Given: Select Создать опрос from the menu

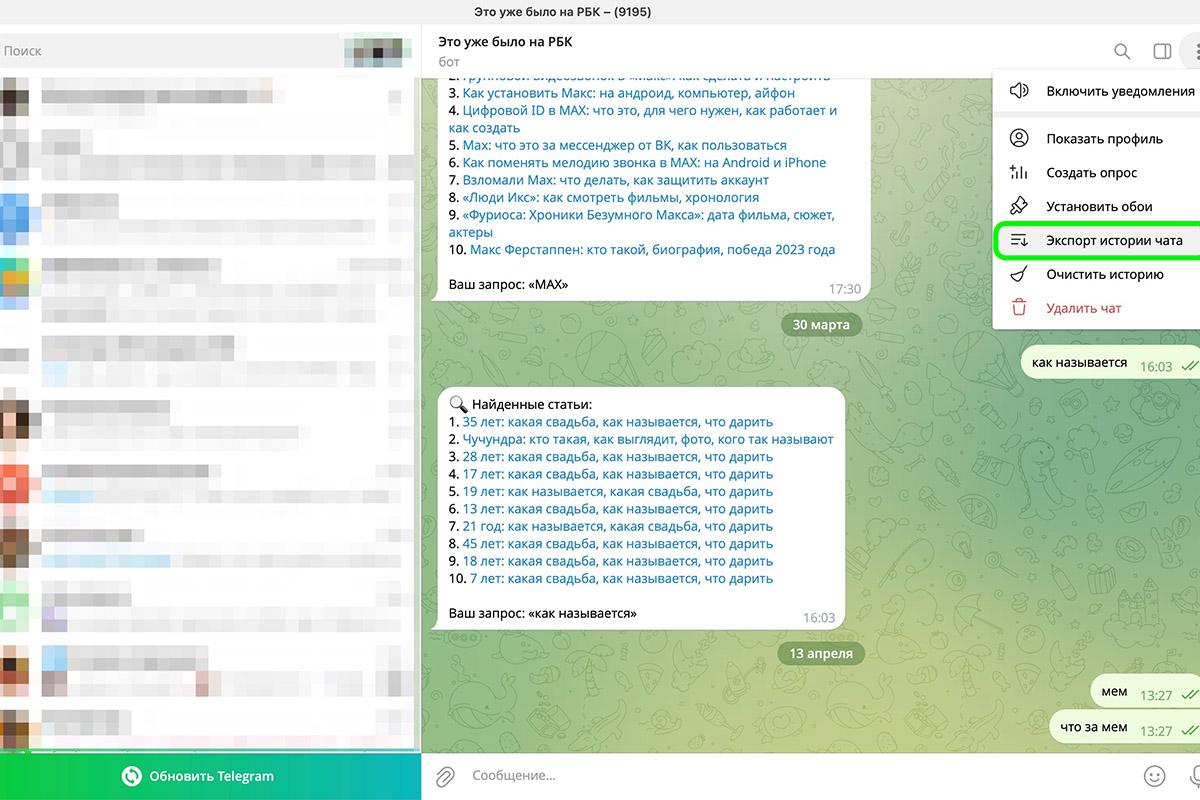Looking at the screenshot, I should (1099, 172).
